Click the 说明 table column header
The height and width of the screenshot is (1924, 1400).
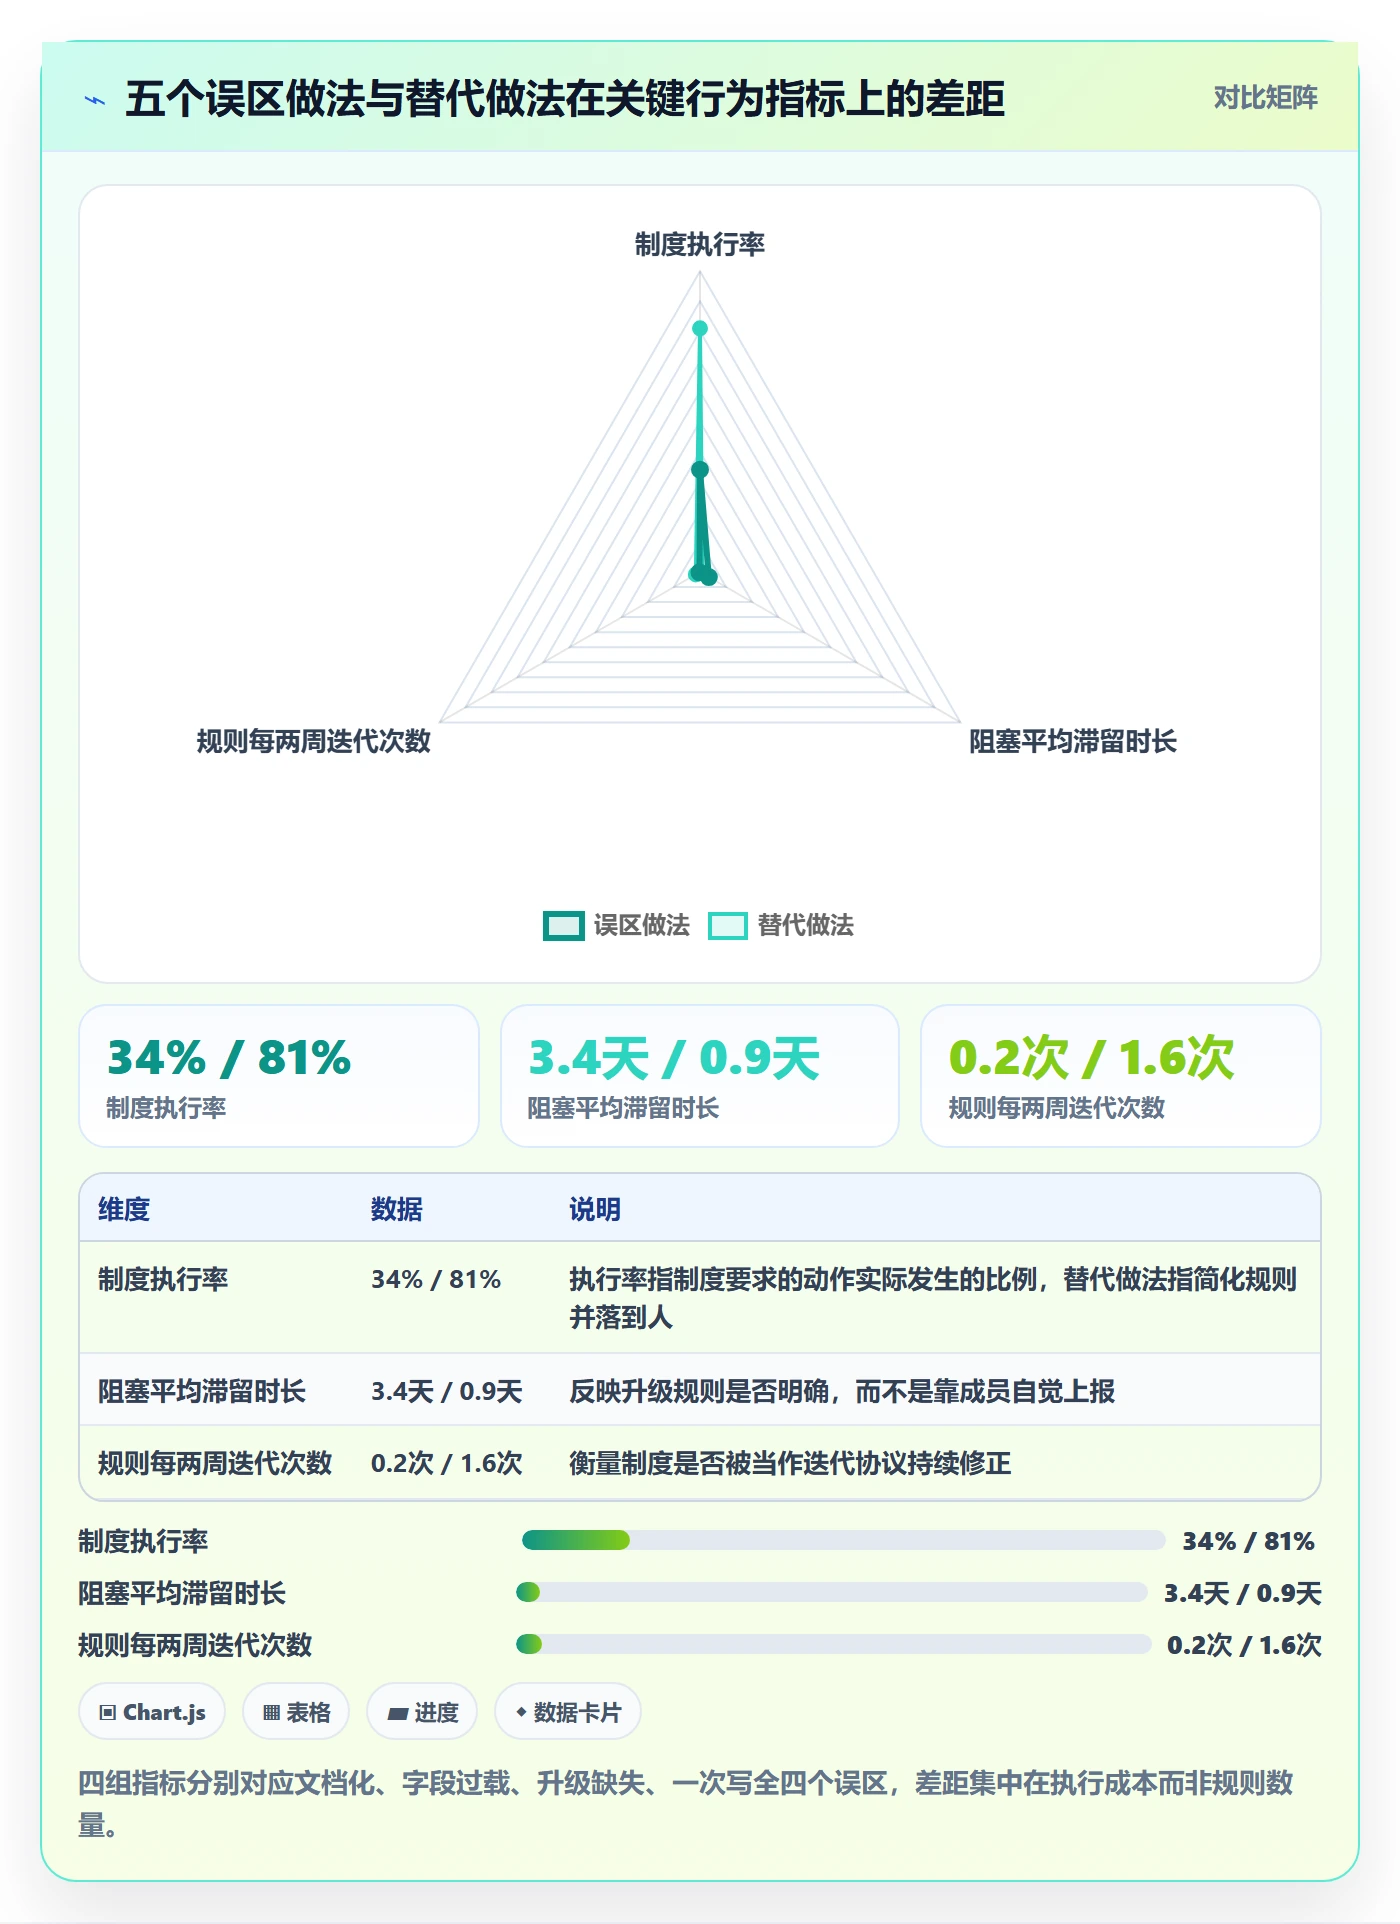pyautogui.click(x=595, y=1209)
